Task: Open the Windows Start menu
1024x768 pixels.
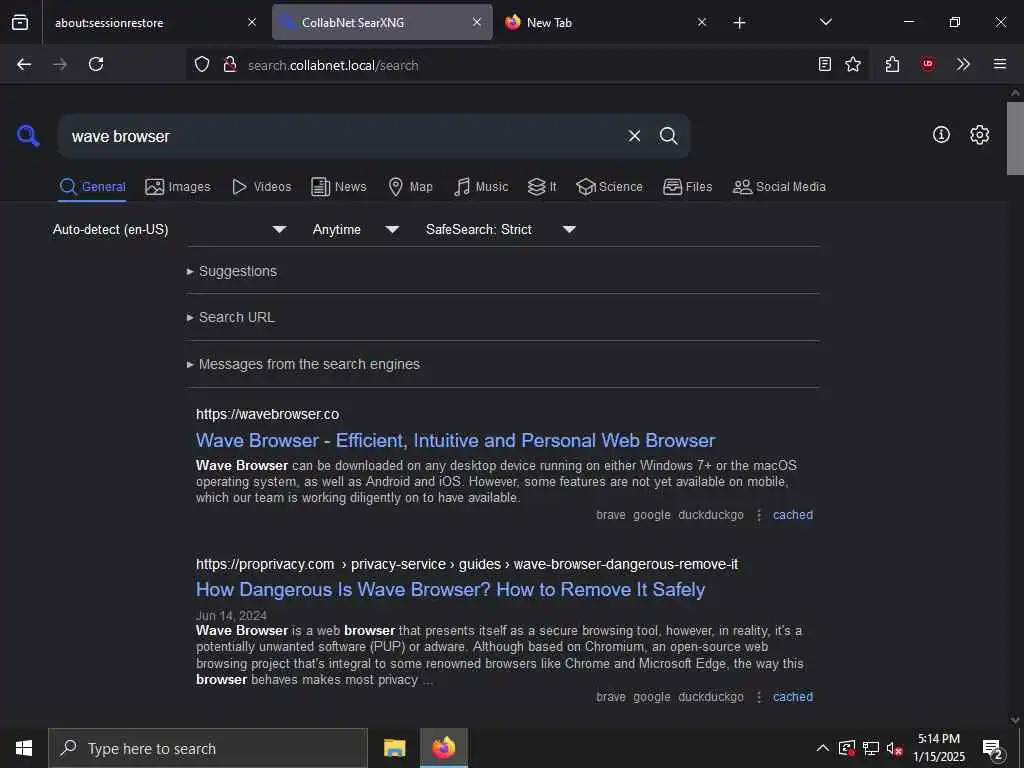Action: 24,748
